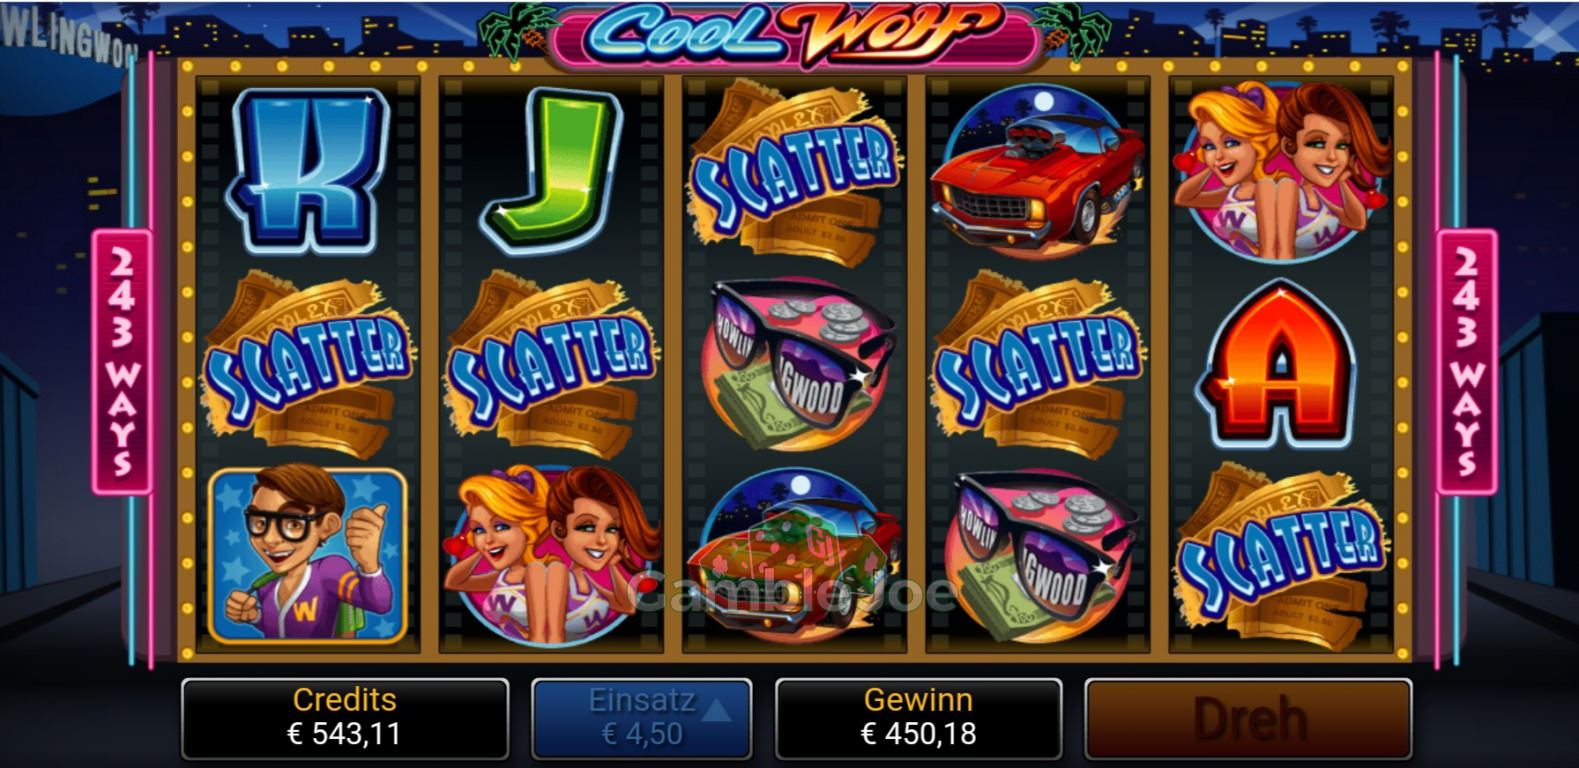Click the left 243 Ways neon sign
The image size is (1579, 768).
122,362
